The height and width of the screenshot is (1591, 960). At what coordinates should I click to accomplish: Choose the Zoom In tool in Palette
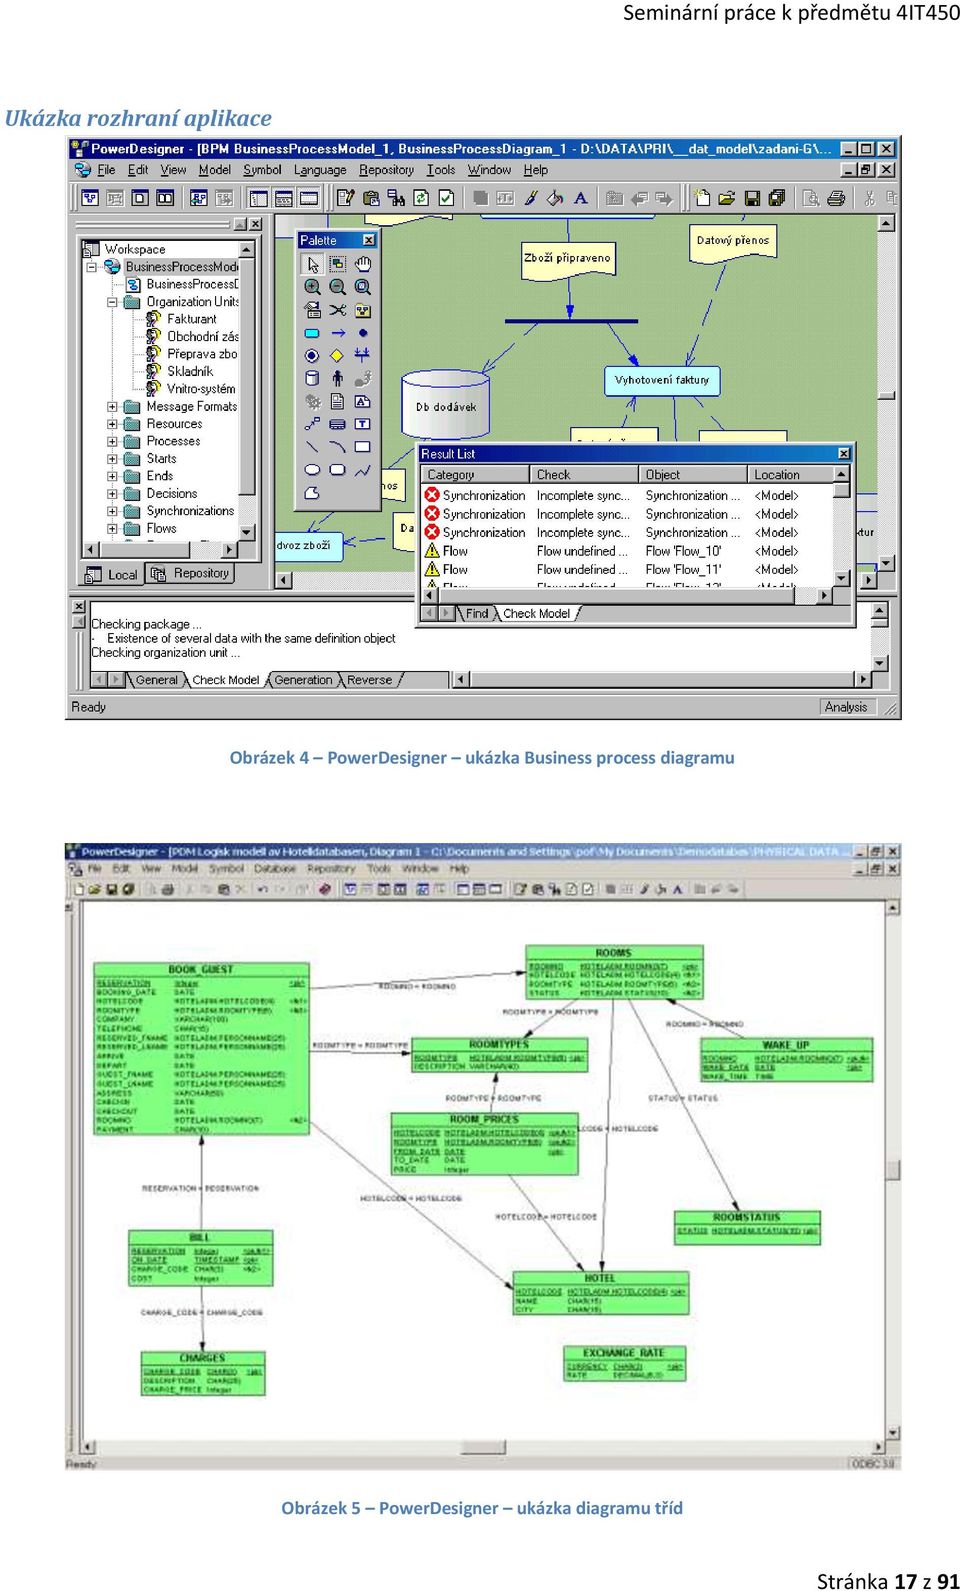tap(313, 287)
